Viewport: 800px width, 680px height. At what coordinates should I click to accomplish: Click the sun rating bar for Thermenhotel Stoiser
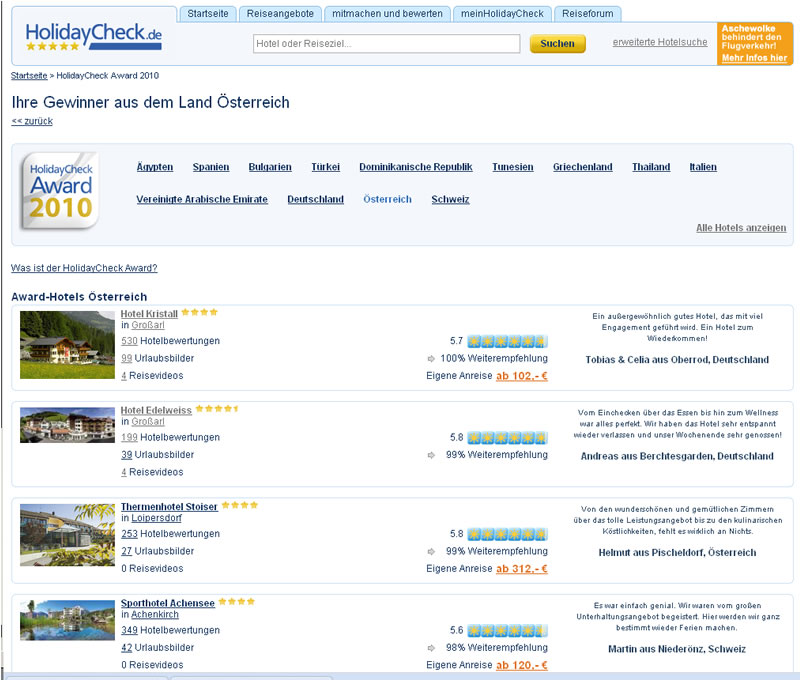tap(507, 534)
